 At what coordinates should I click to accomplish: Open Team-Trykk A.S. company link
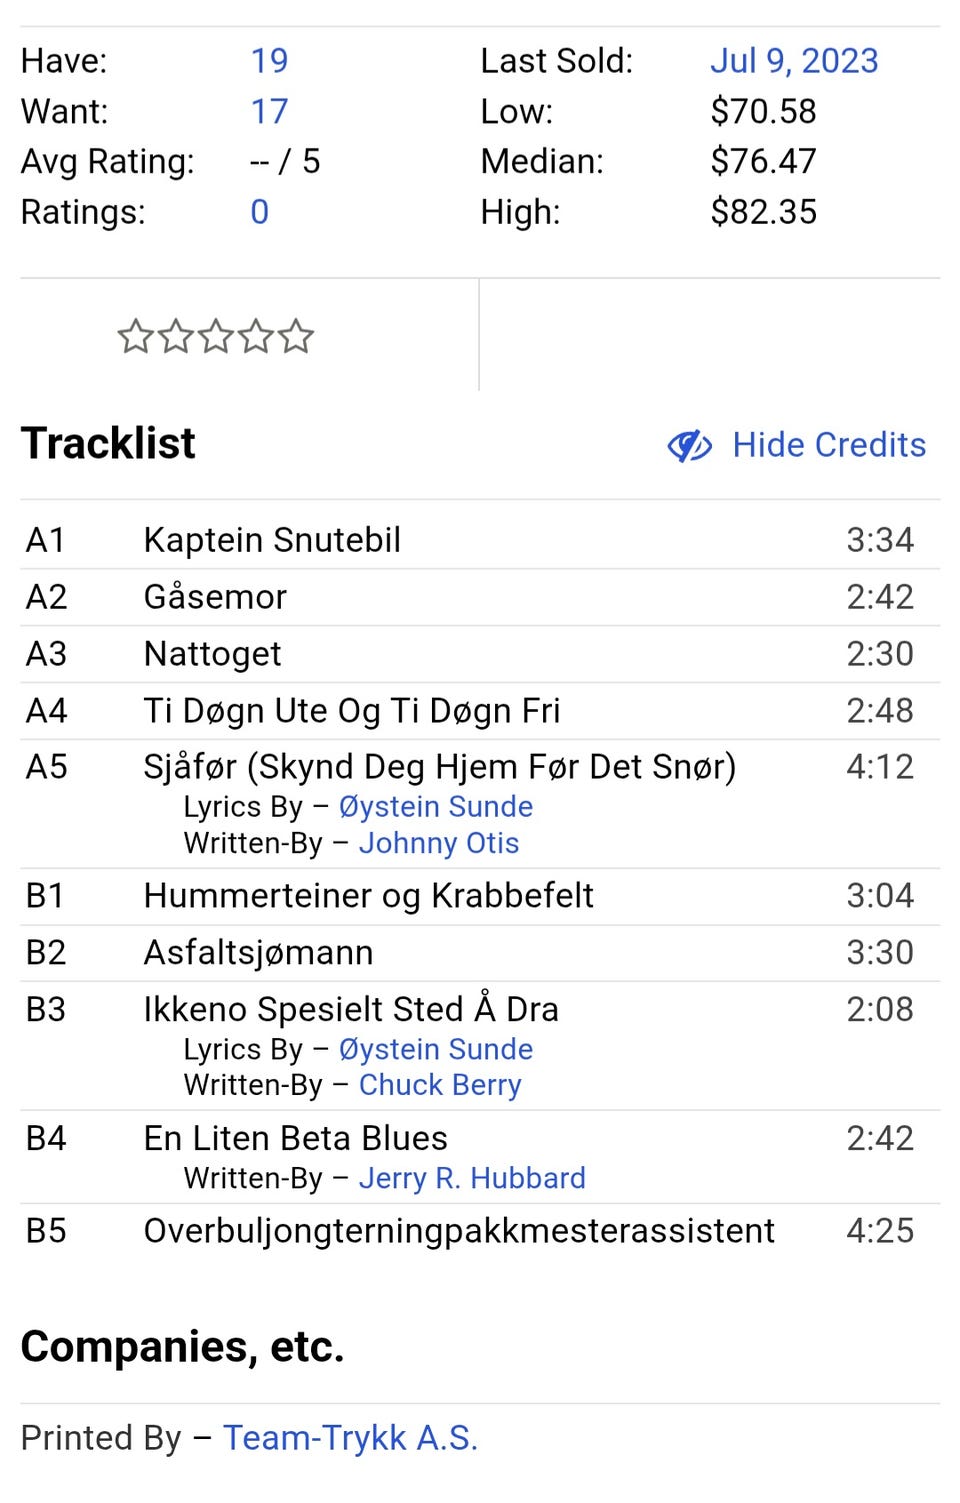[x=350, y=1438]
